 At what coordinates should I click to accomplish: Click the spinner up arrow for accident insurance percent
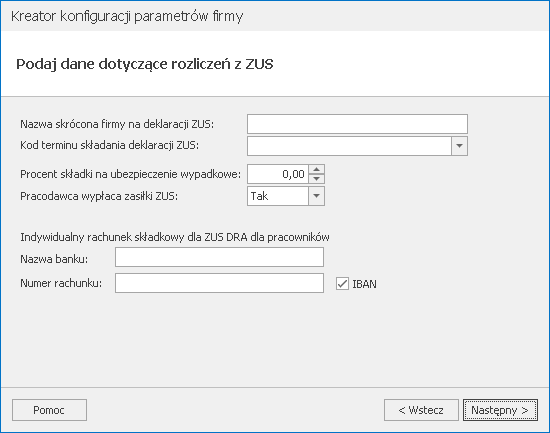pyautogui.click(x=316, y=169)
